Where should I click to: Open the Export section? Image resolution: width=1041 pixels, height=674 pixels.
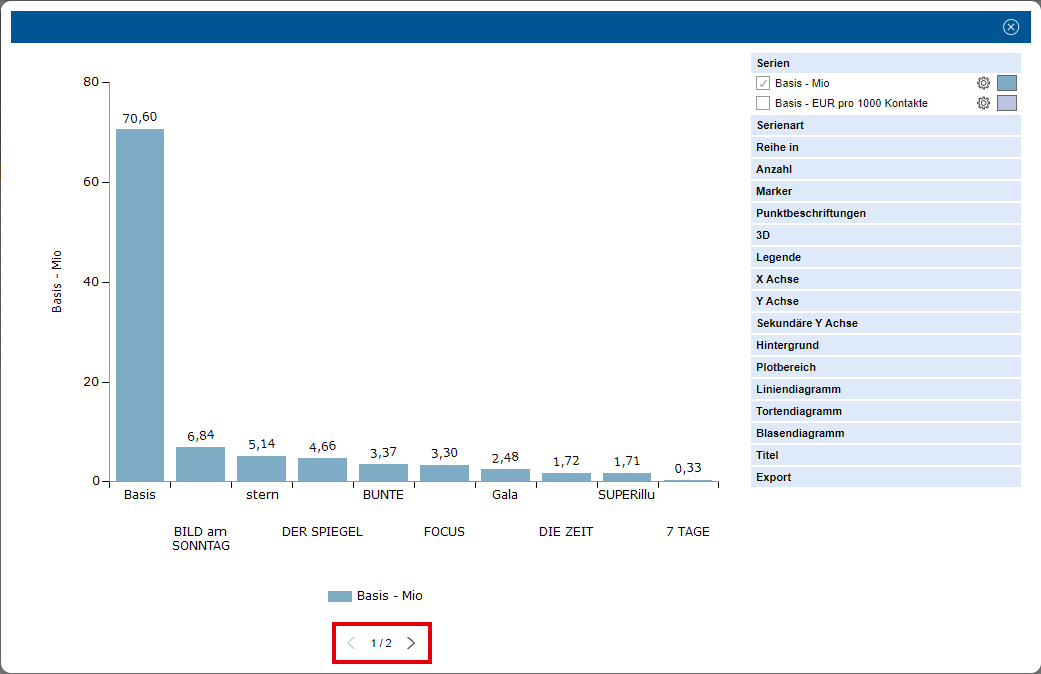click(885, 477)
